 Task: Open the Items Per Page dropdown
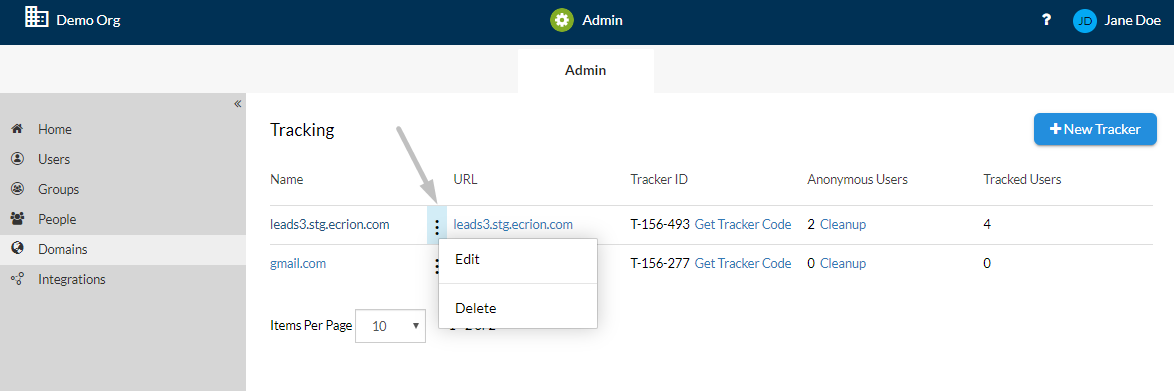tap(390, 326)
